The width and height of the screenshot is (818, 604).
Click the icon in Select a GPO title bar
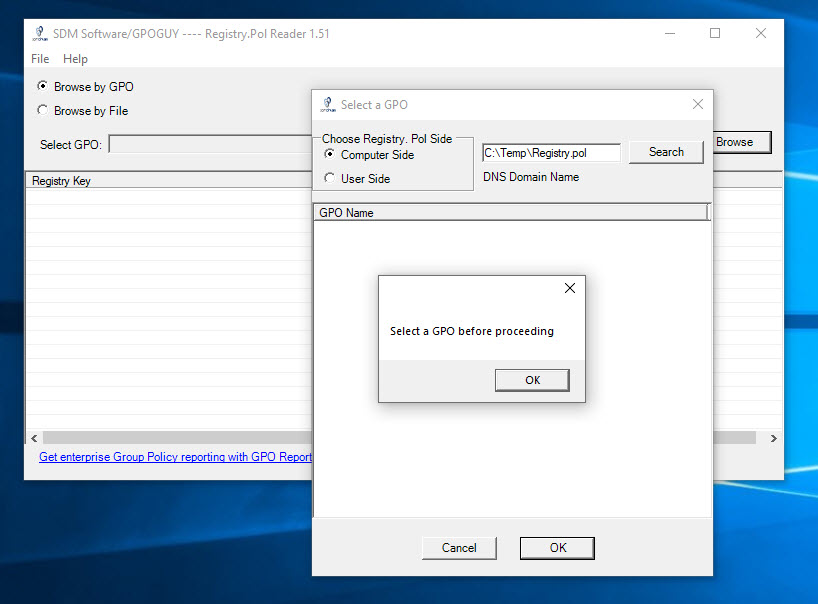click(328, 105)
